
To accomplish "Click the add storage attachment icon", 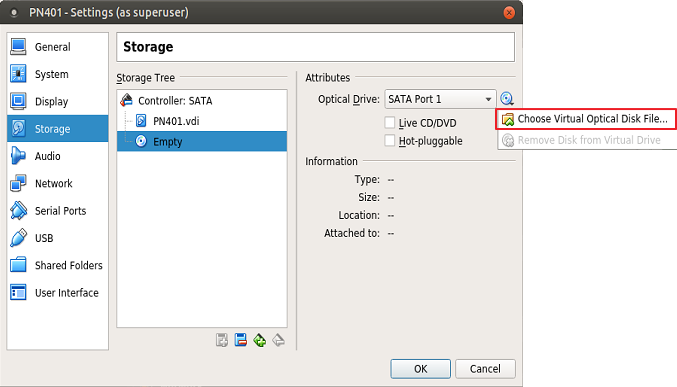I will pyautogui.click(x=259, y=340).
